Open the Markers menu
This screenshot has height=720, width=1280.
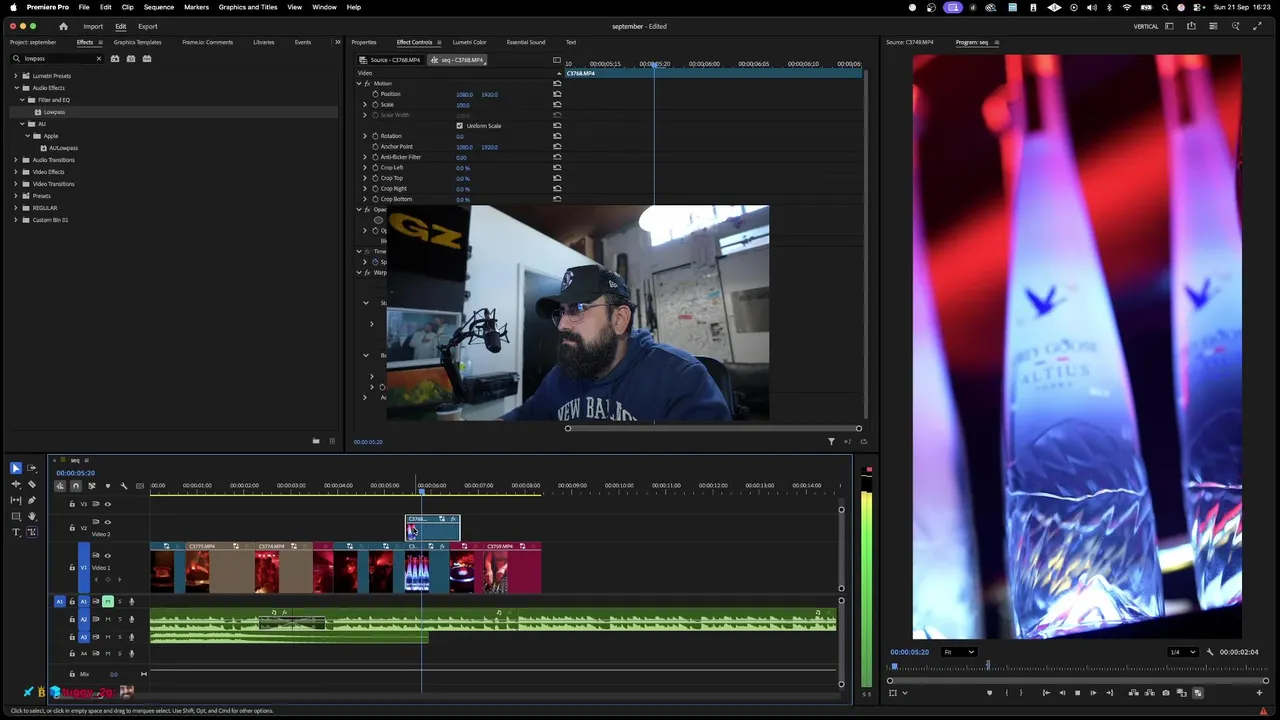coord(196,7)
